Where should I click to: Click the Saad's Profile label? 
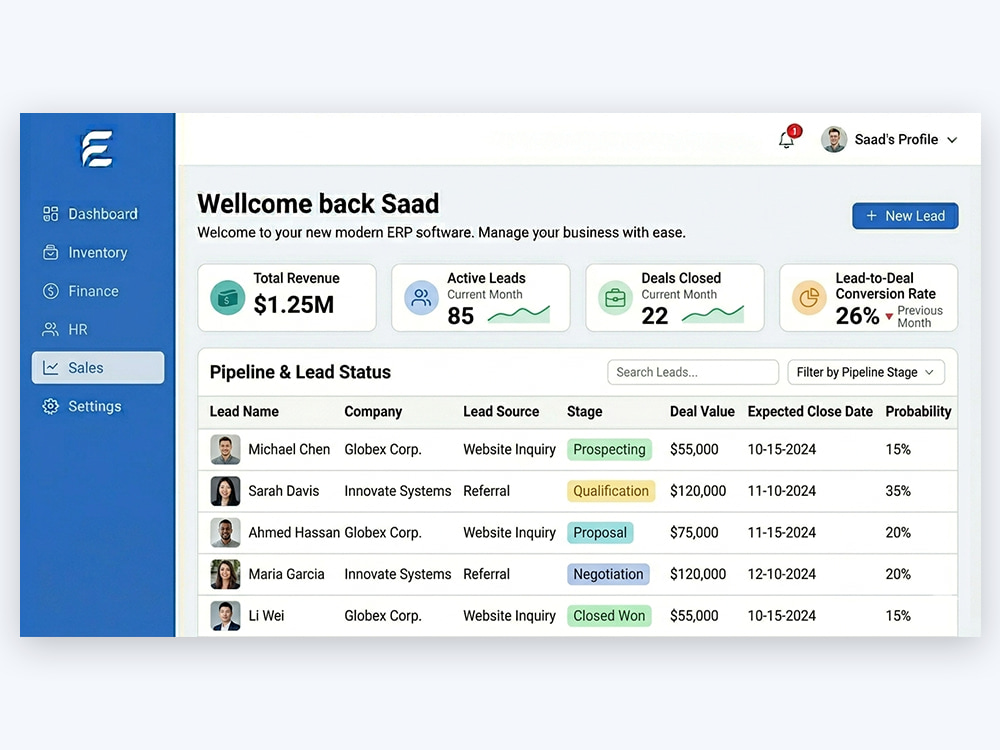[x=896, y=140]
